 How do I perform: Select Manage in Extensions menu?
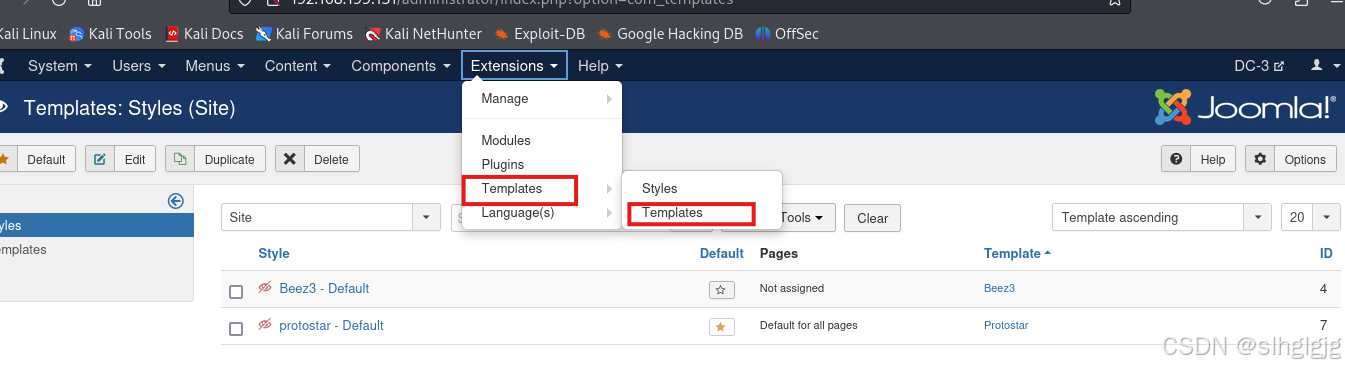[x=542, y=99]
